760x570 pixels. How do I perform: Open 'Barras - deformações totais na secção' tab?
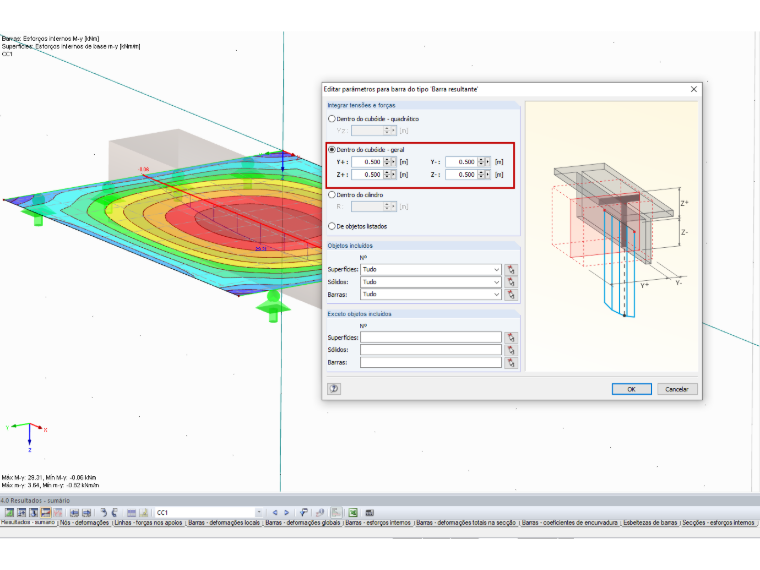(466, 522)
